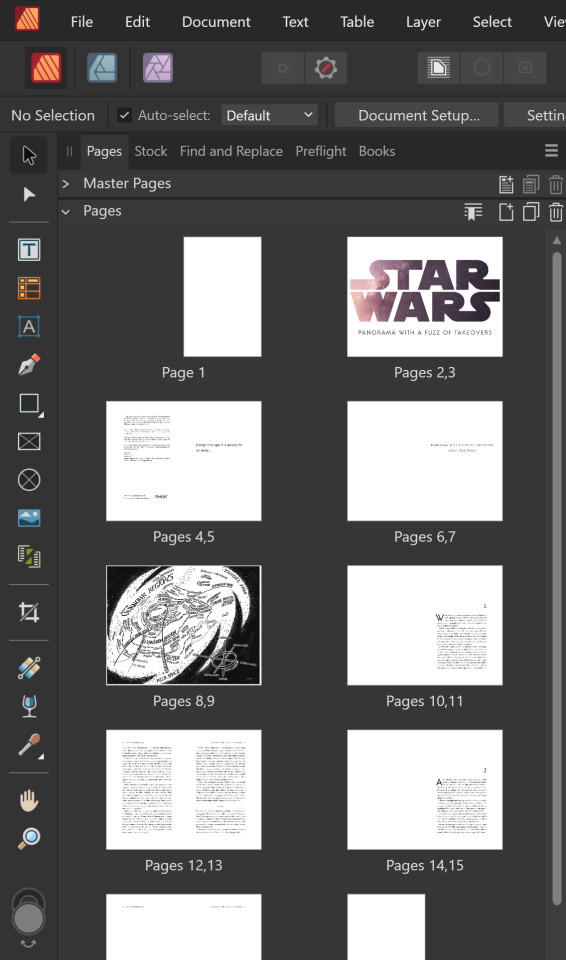The height and width of the screenshot is (960, 566).
Task: Select the Transparency wine glass tool
Action: pos(29,706)
